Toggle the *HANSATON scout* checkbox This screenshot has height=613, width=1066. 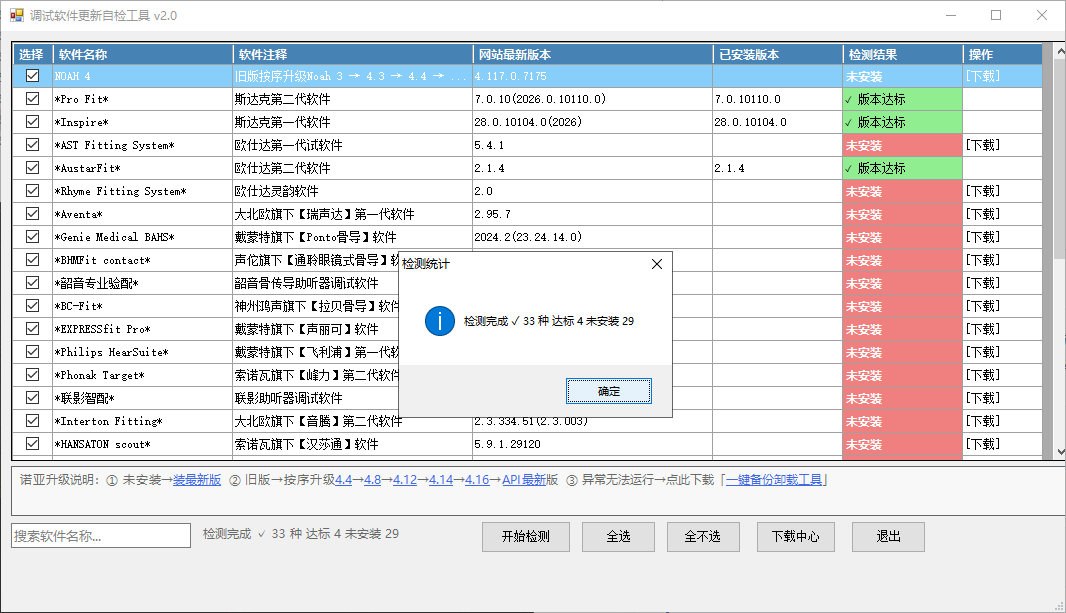click(32, 444)
